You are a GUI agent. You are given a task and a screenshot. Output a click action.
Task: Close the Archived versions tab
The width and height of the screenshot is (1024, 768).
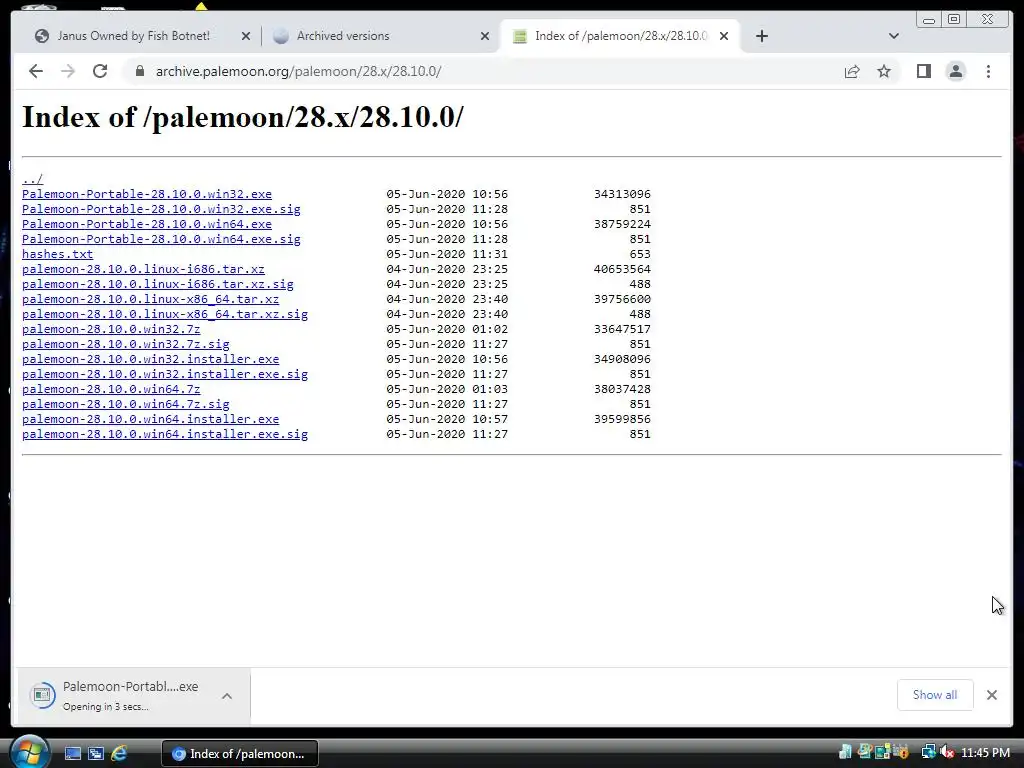485,36
